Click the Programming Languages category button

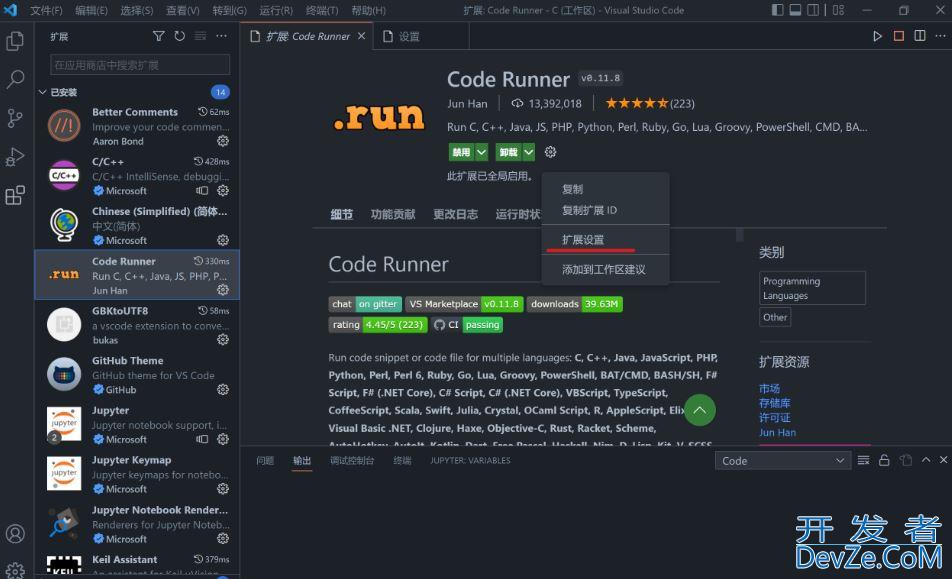coord(812,288)
